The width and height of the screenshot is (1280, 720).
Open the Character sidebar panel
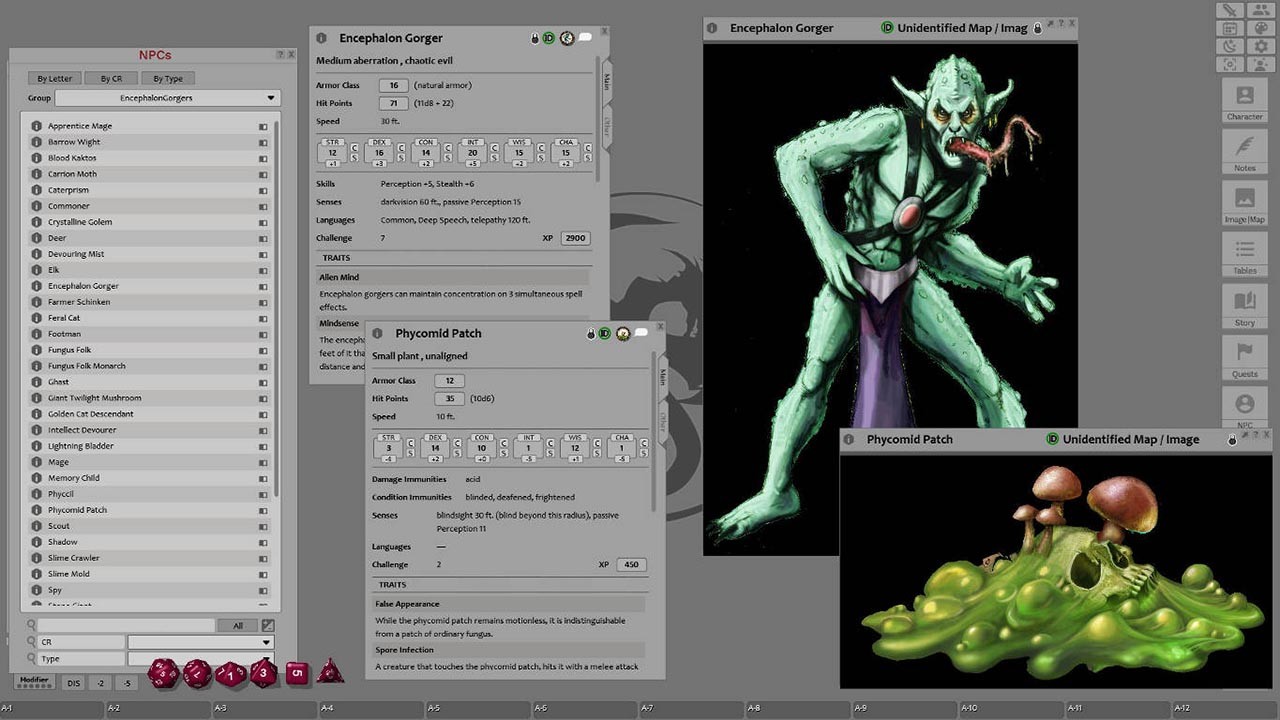1244,101
